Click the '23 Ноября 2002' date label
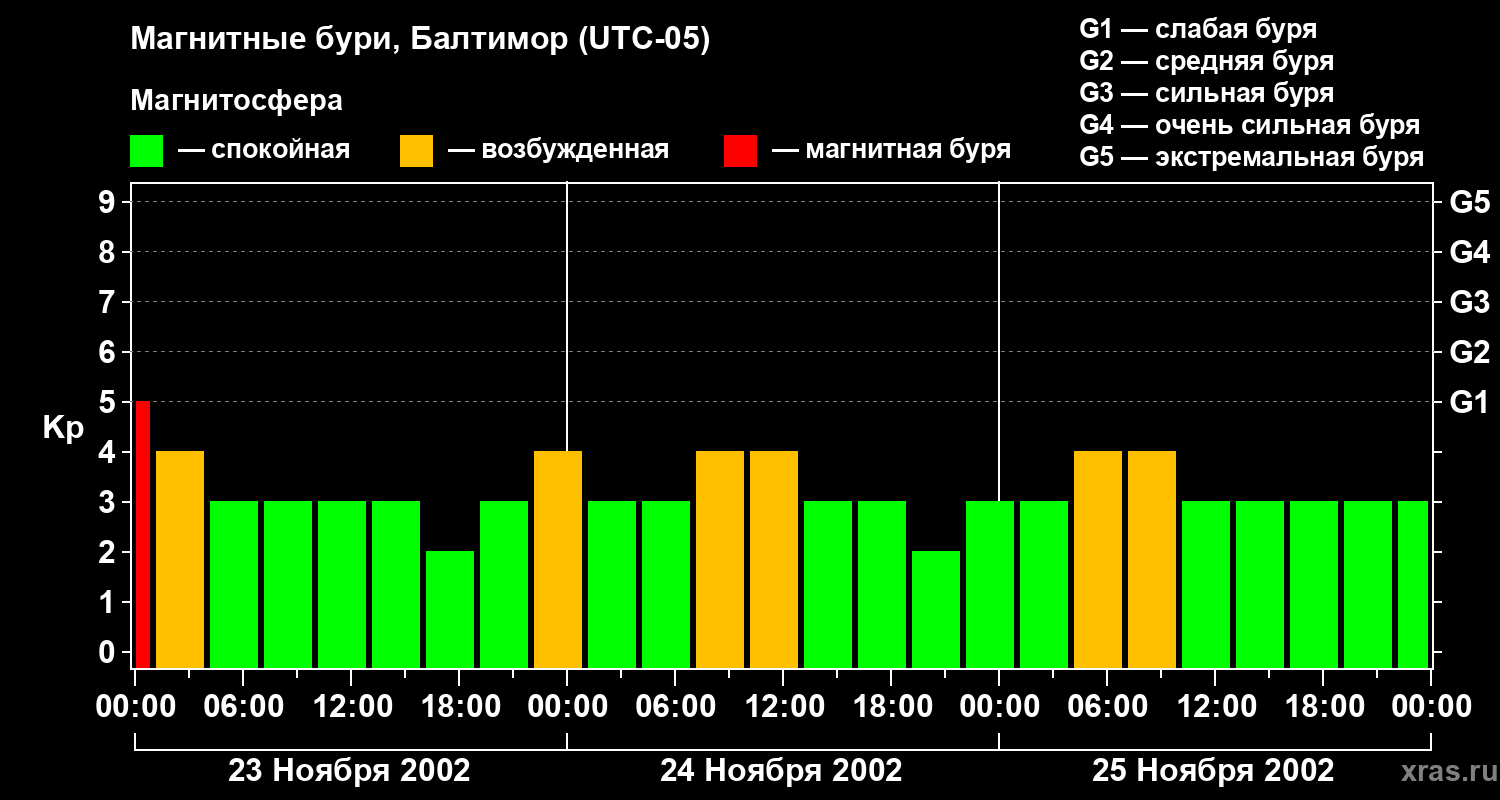The width and height of the screenshot is (1500, 800). (x=349, y=771)
